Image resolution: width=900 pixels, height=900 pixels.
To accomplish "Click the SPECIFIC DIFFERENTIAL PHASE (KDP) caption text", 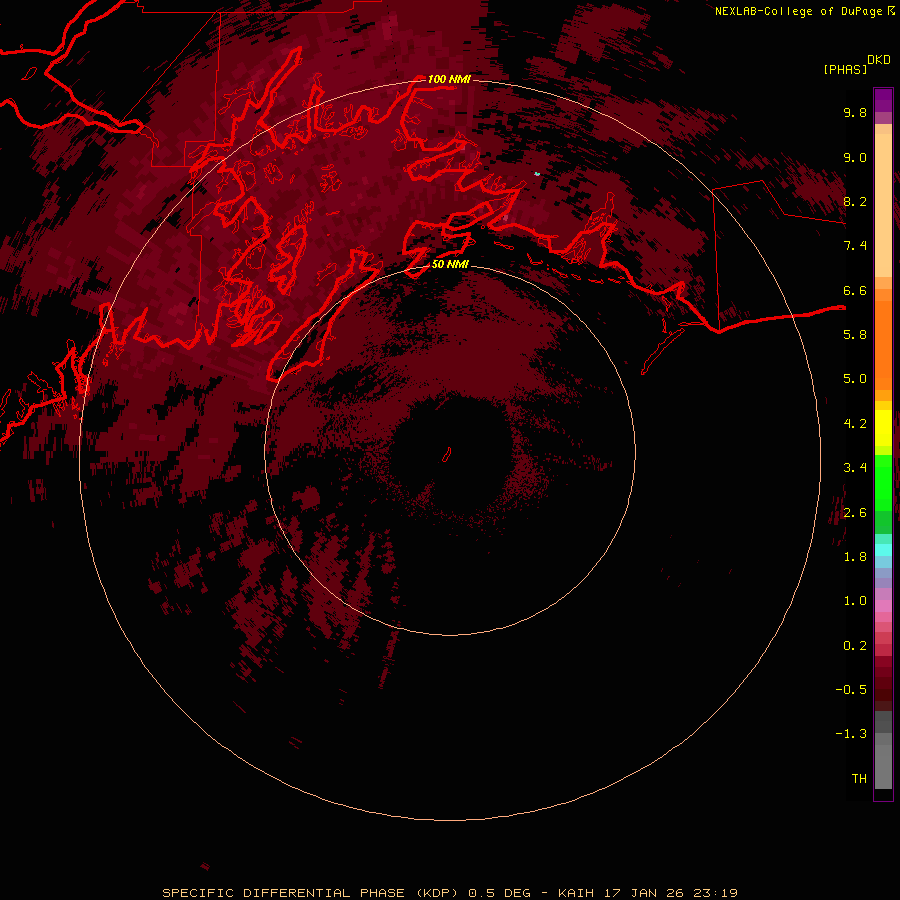I will tap(311, 893).
